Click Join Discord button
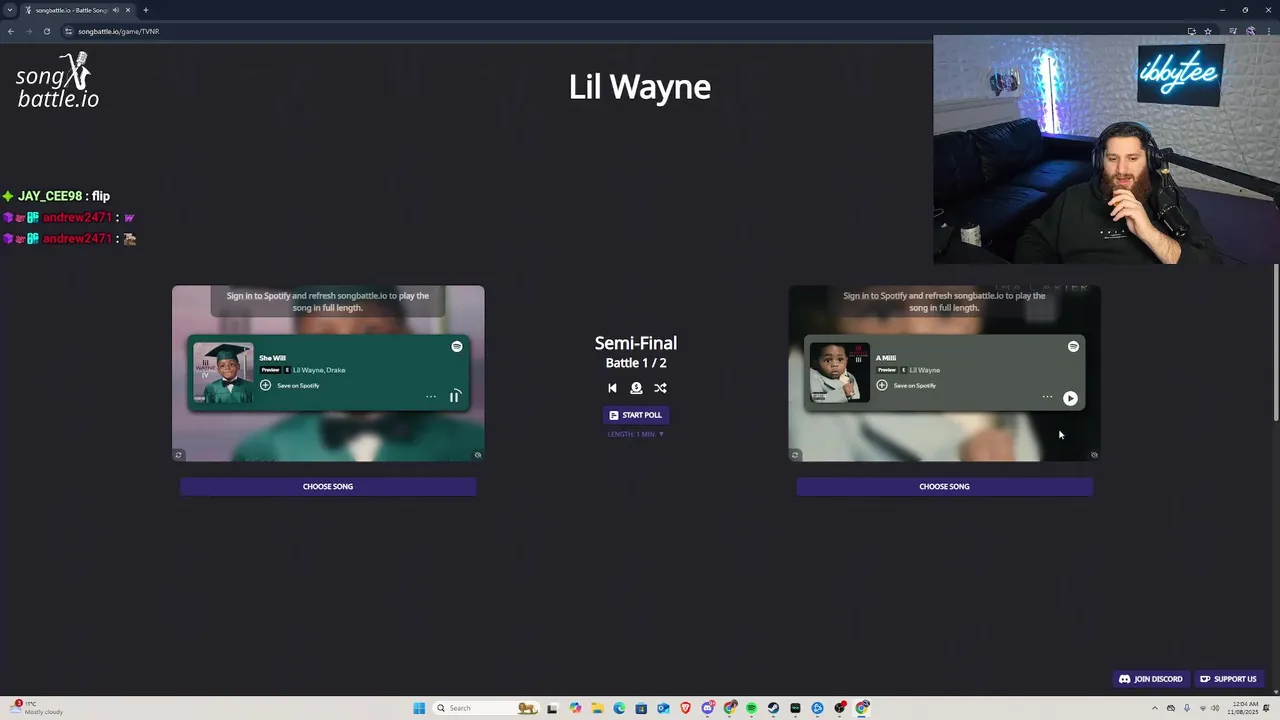Image resolution: width=1280 pixels, height=720 pixels. point(1151,679)
